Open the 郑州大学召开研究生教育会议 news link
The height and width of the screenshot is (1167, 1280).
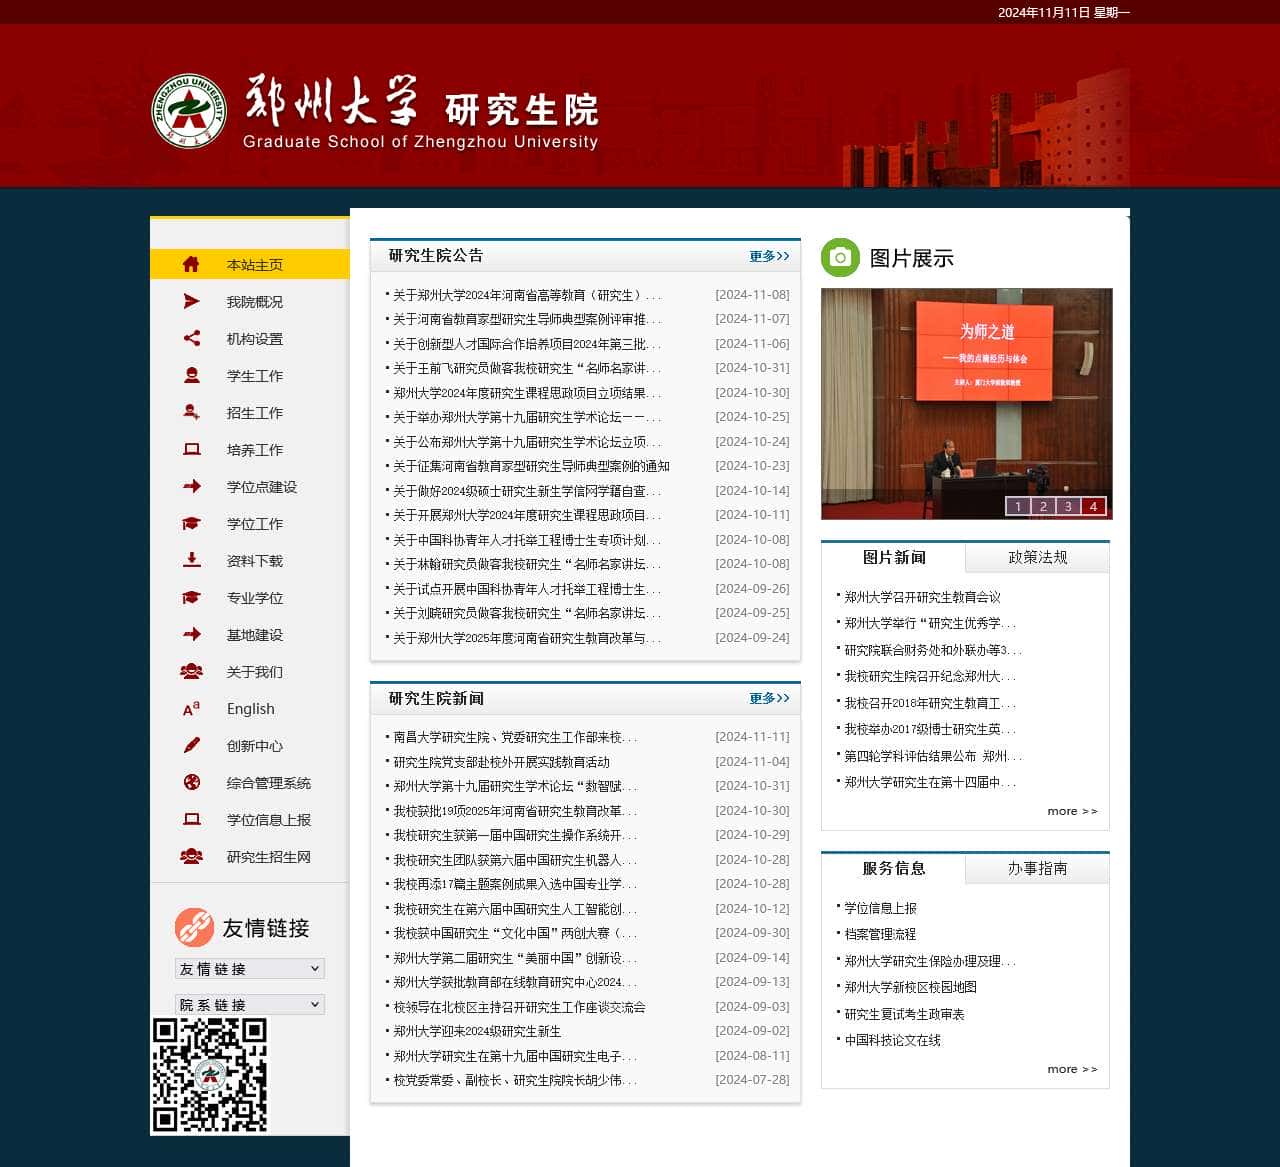(x=922, y=597)
